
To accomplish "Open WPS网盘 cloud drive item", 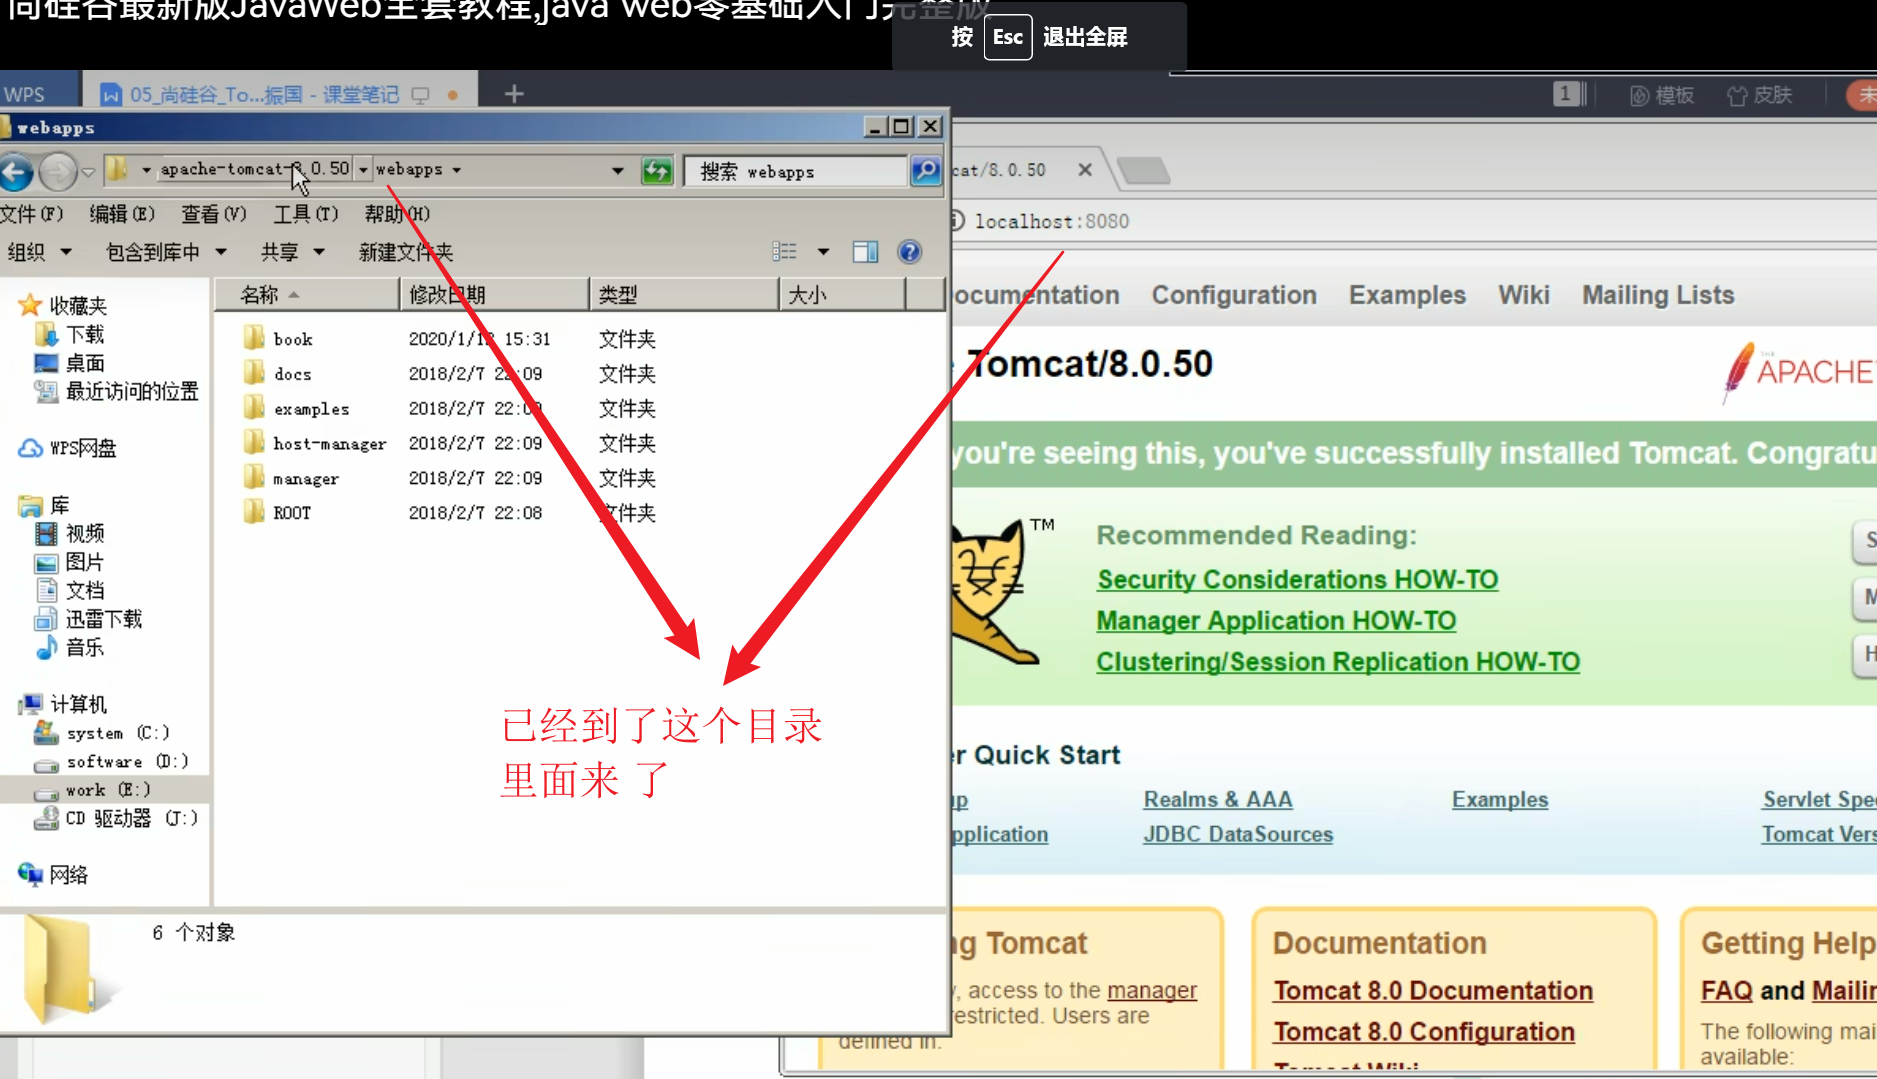I will coord(67,448).
